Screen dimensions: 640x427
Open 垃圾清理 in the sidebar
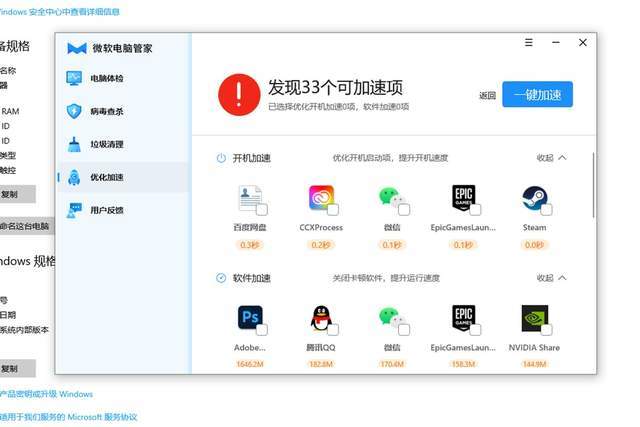(x=124, y=144)
